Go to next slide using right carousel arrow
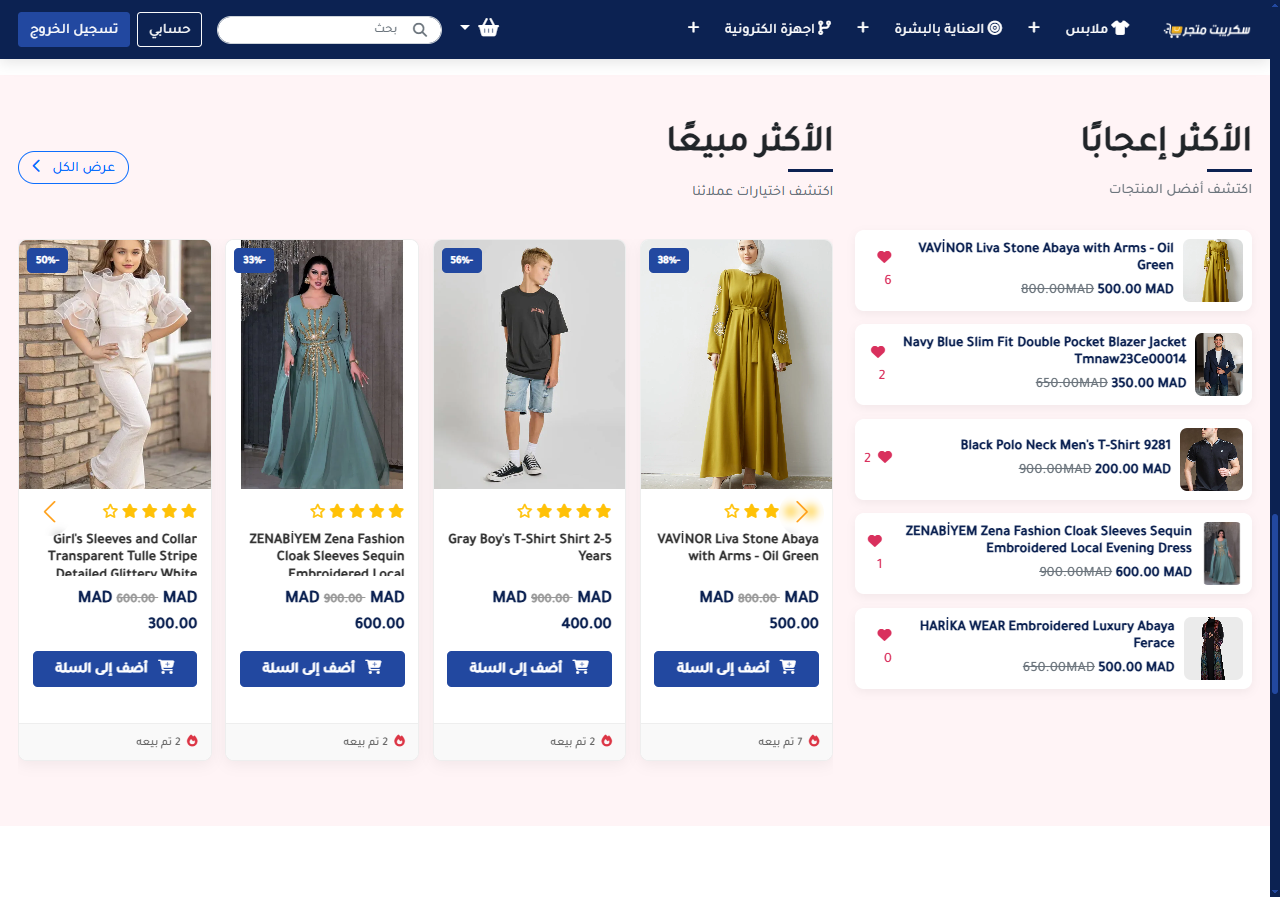Viewport: 1280px width, 897px height. tap(801, 512)
